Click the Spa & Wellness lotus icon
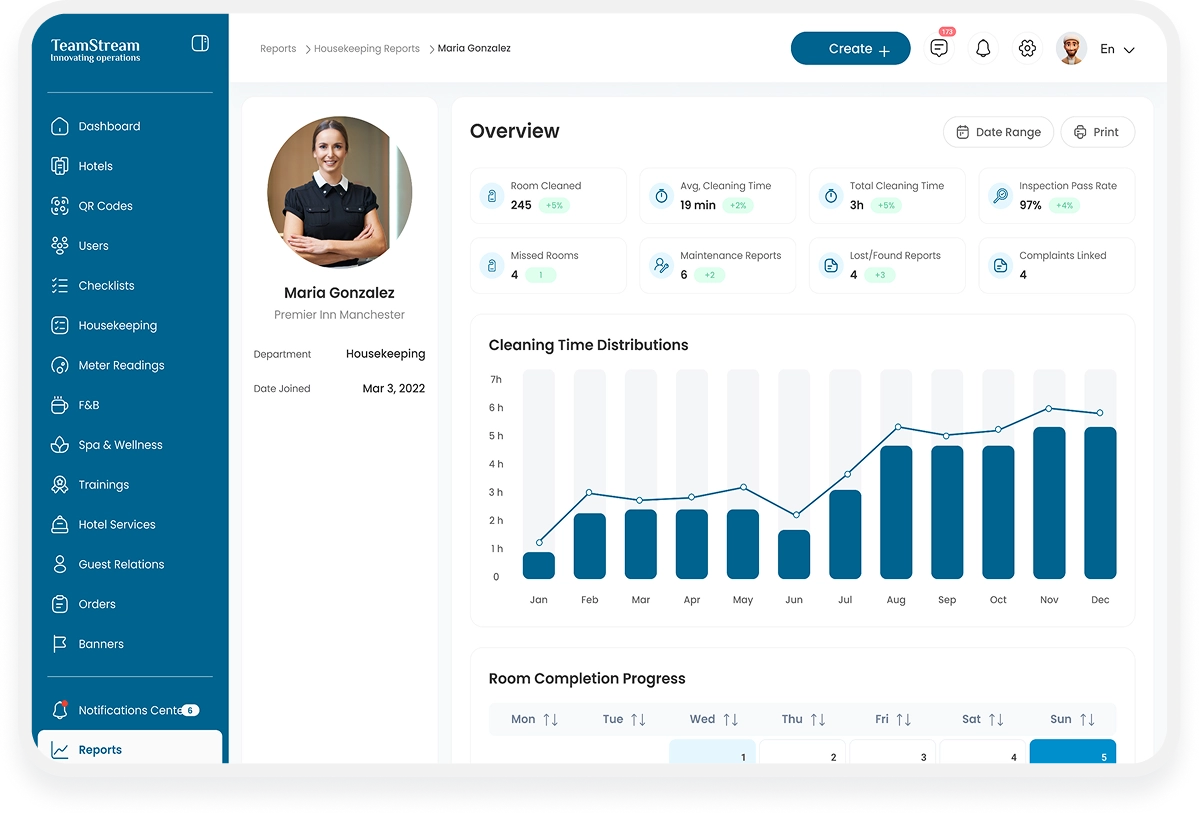Viewport: 1199px width, 813px height. coord(60,445)
